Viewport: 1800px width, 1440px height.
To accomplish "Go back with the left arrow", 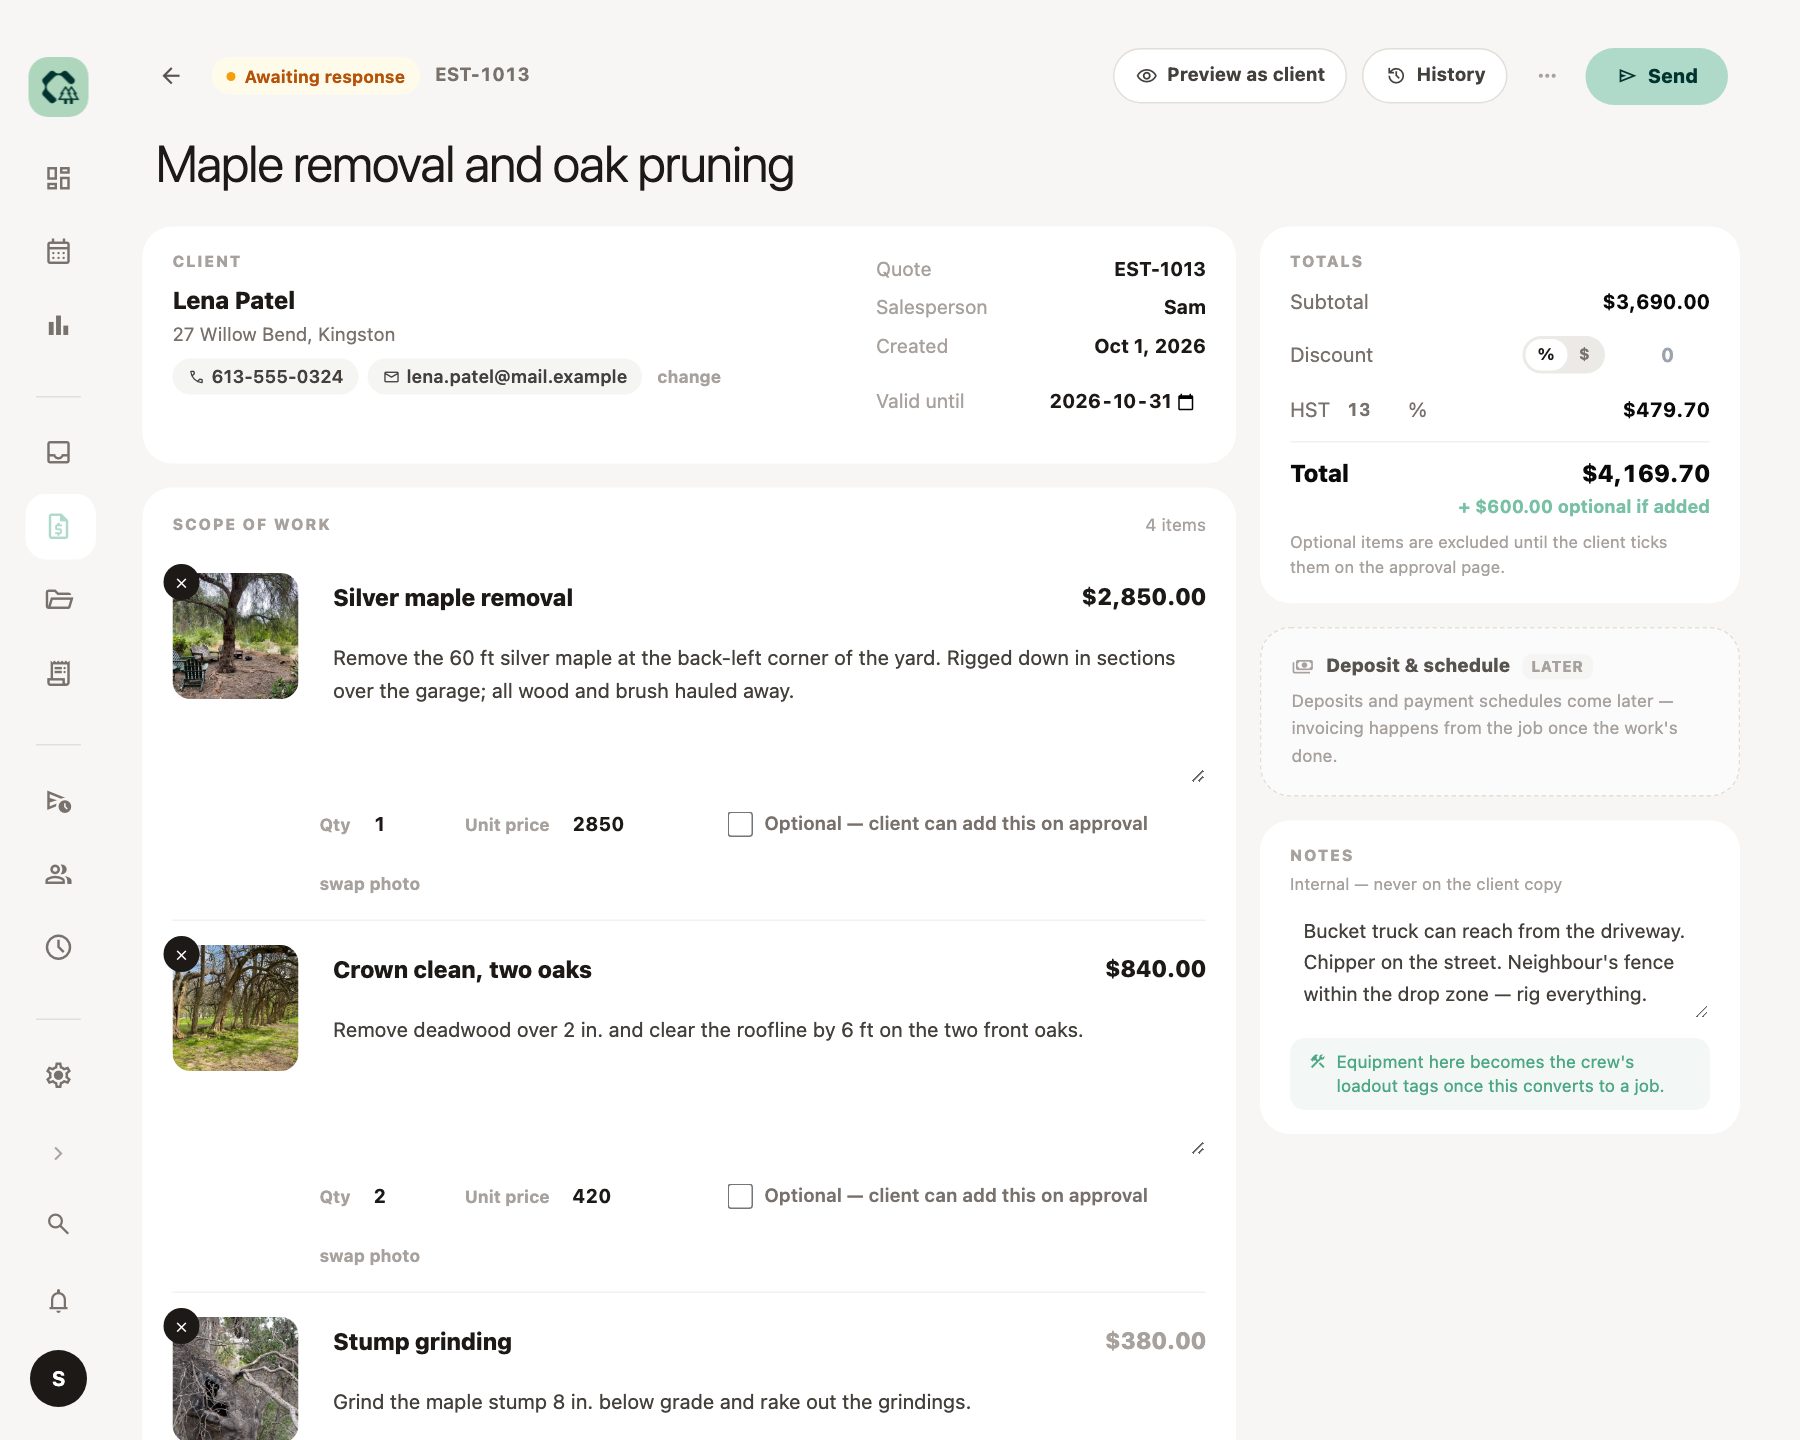I will tap(171, 76).
